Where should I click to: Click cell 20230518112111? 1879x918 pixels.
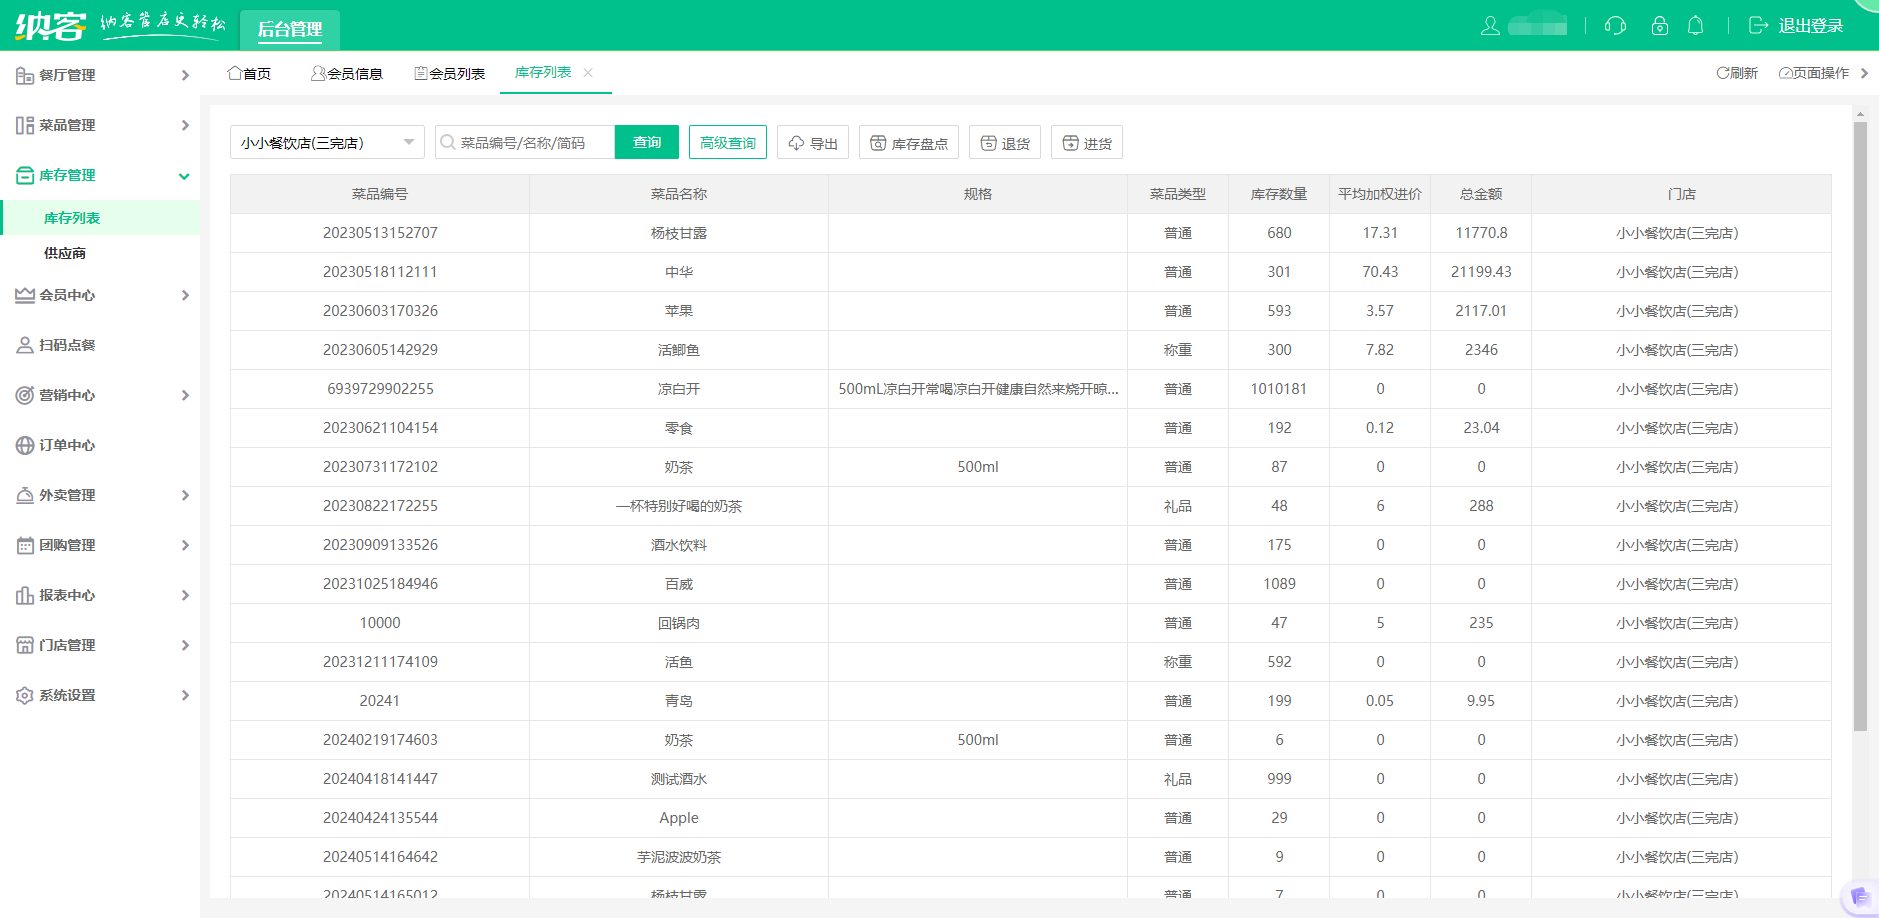coord(380,272)
